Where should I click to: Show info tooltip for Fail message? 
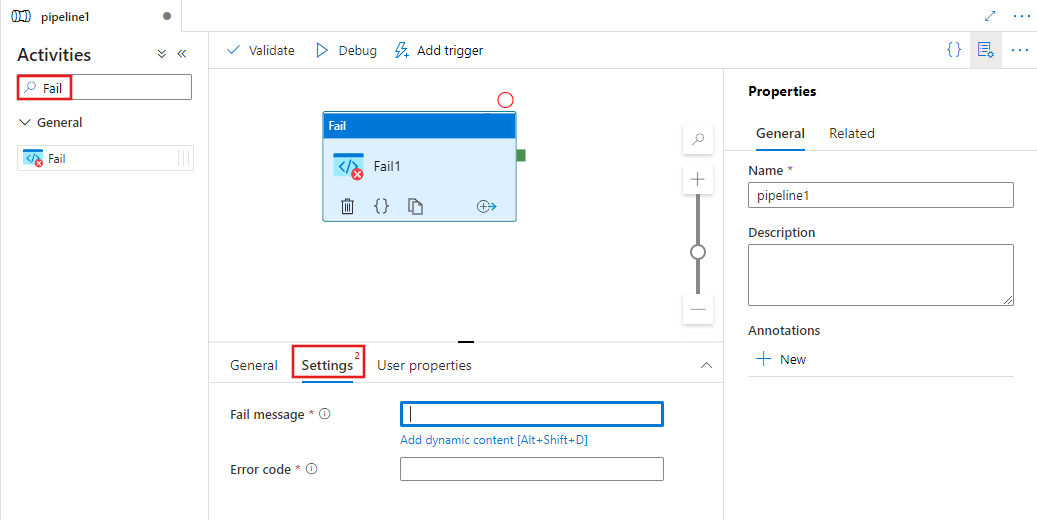(x=325, y=414)
